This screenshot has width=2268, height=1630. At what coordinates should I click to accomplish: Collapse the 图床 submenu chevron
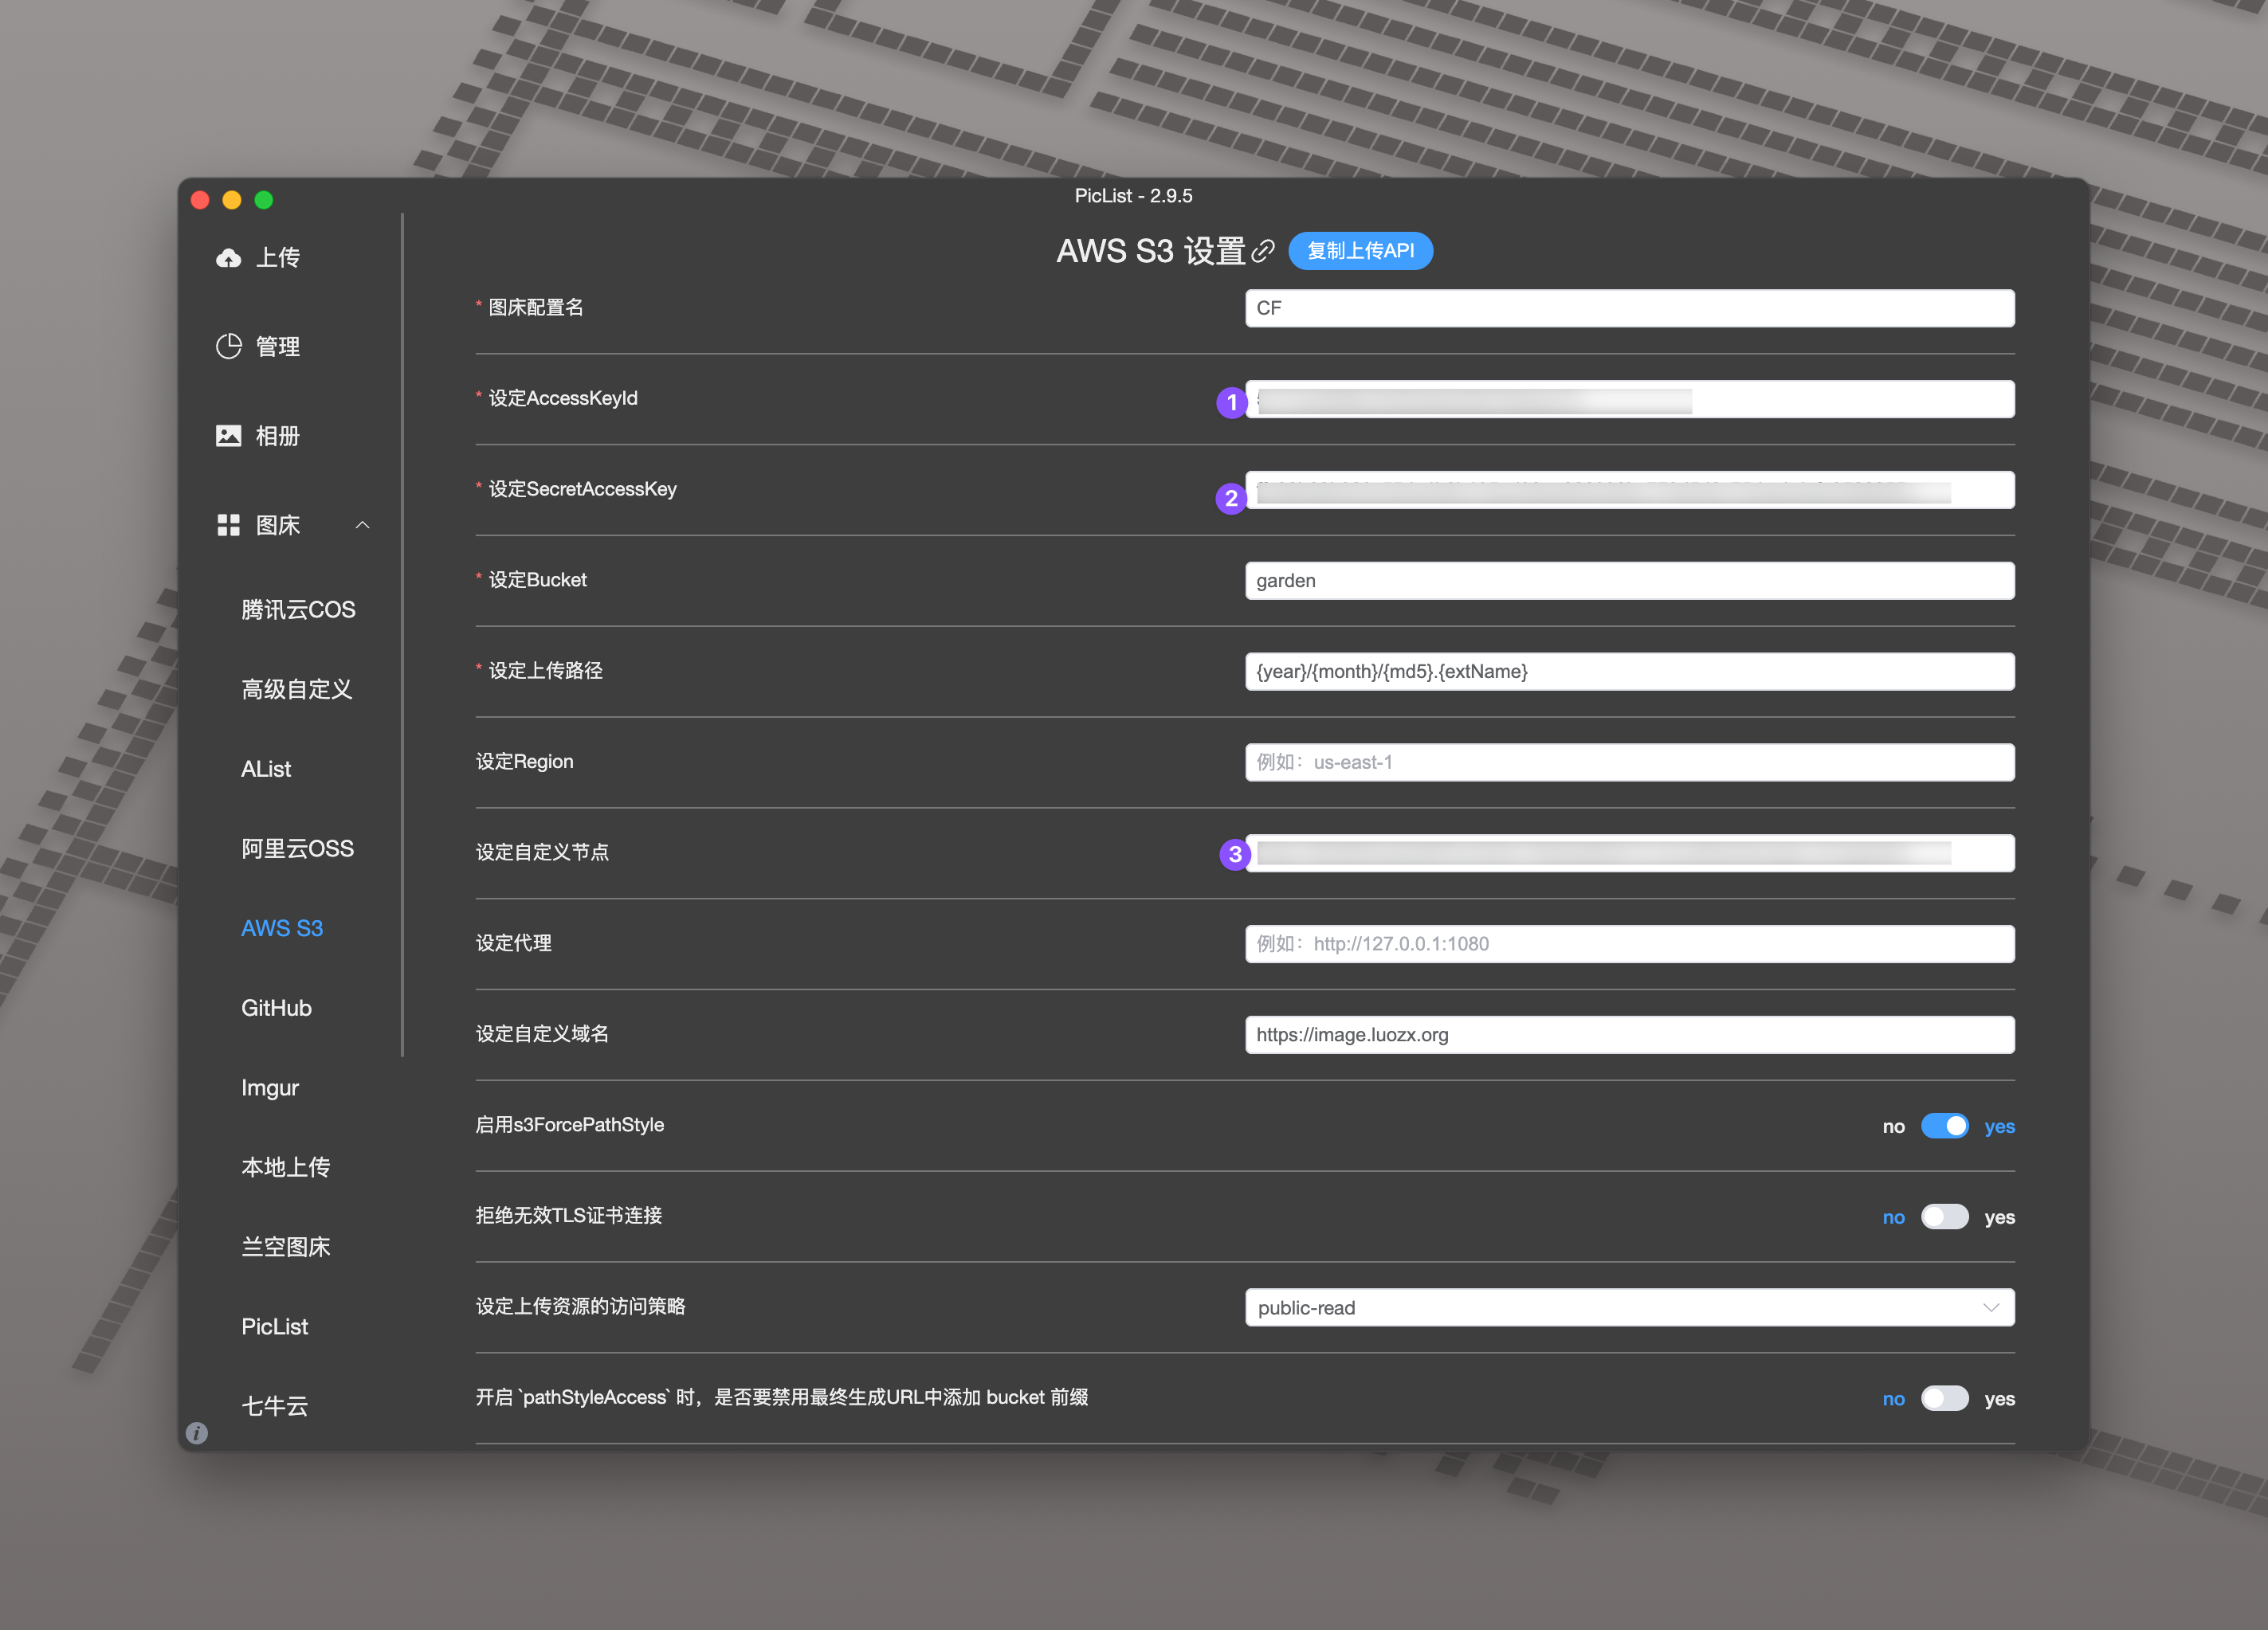(x=363, y=525)
